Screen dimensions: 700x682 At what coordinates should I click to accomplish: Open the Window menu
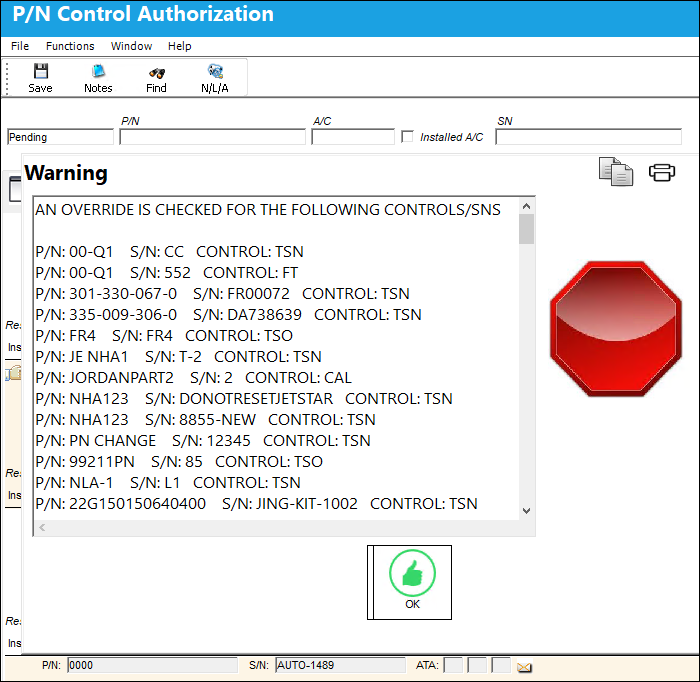(131, 46)
